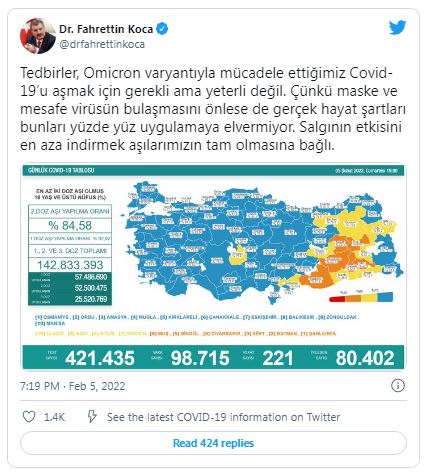Image resolution: width=426 pixels, height=475 pixels.
Task: Open the tweet info circle icon
Action: tap(398, 385)
